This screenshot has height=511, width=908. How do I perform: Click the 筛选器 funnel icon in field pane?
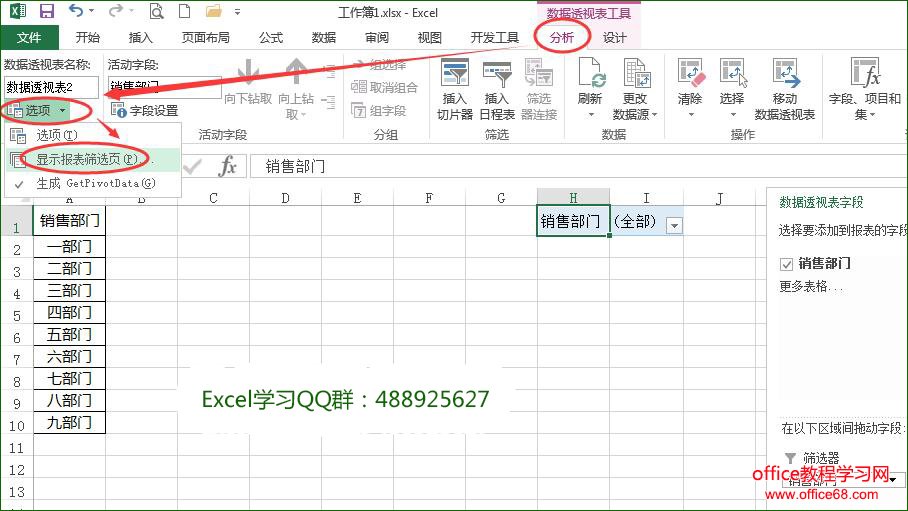click(x=790, y=458)
